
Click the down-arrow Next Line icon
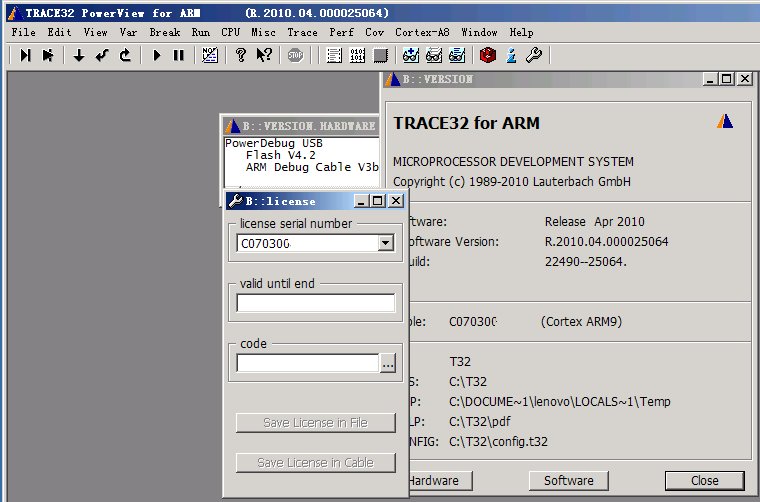pos(79,55)
